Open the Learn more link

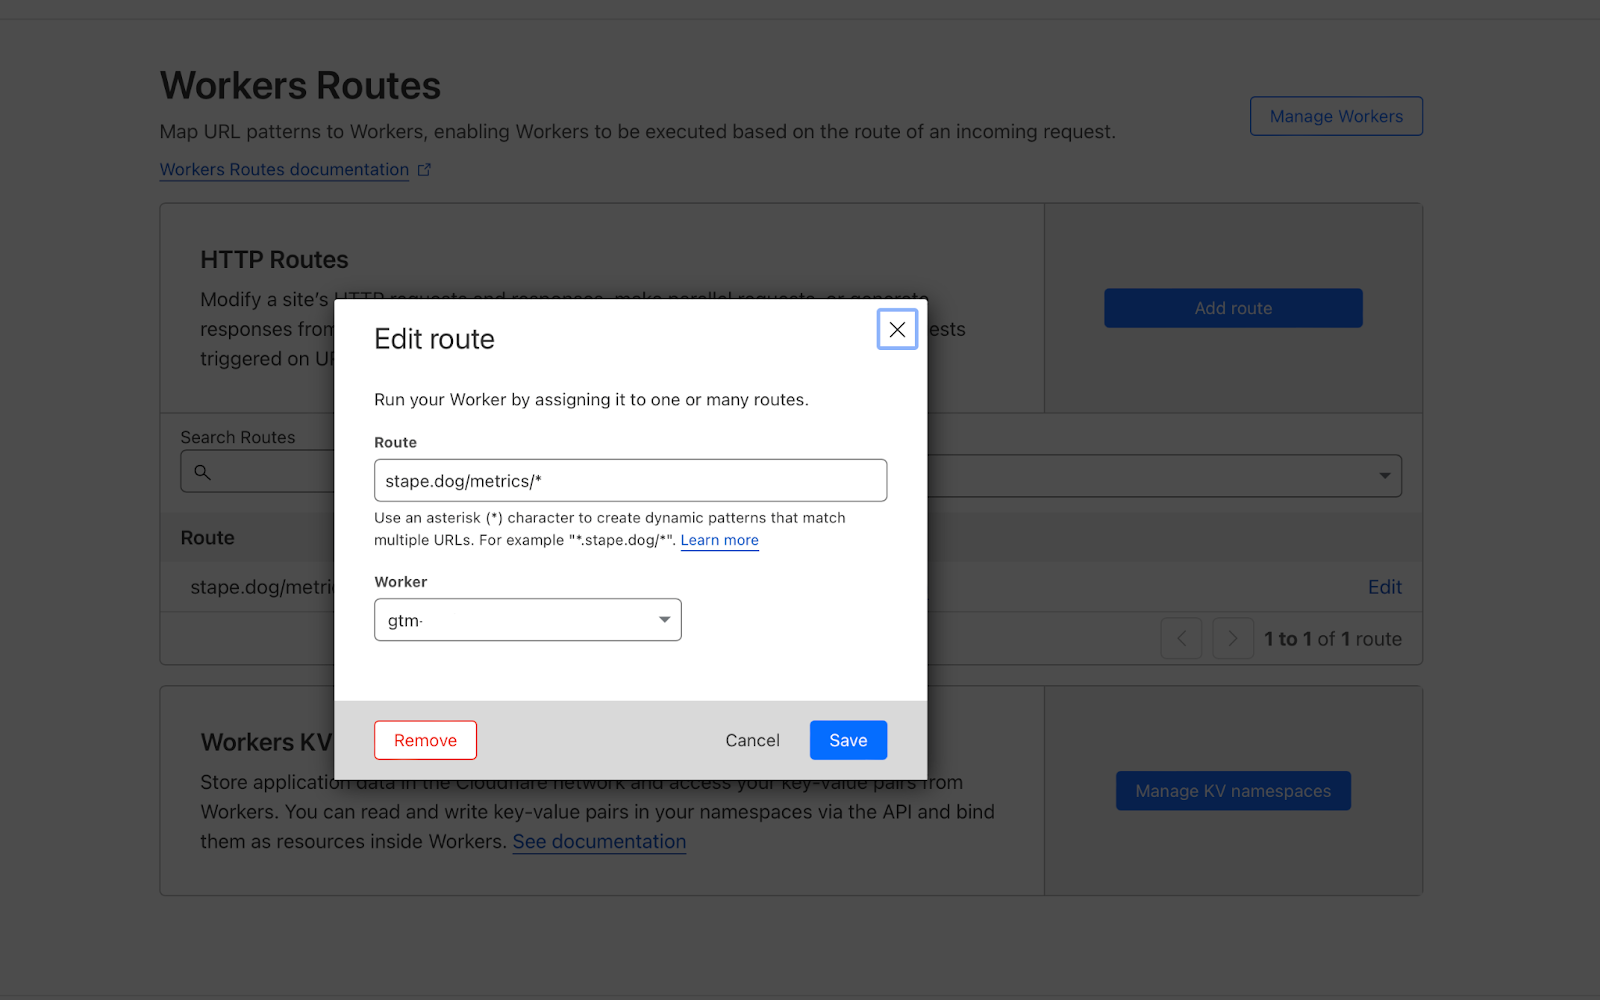click(719, 540)
